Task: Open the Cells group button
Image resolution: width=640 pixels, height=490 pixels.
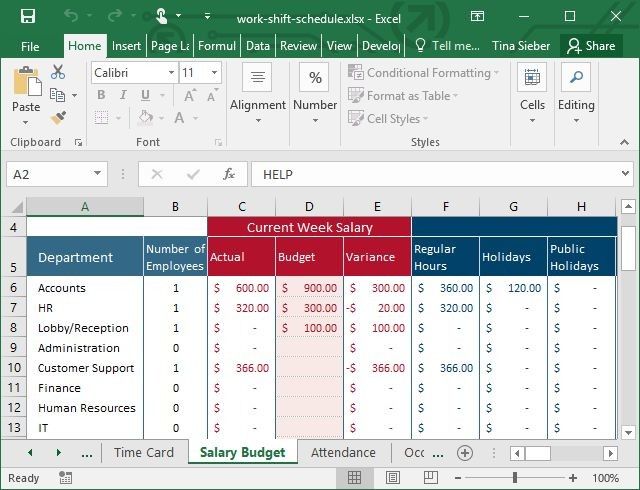Action: click(532, 88)
